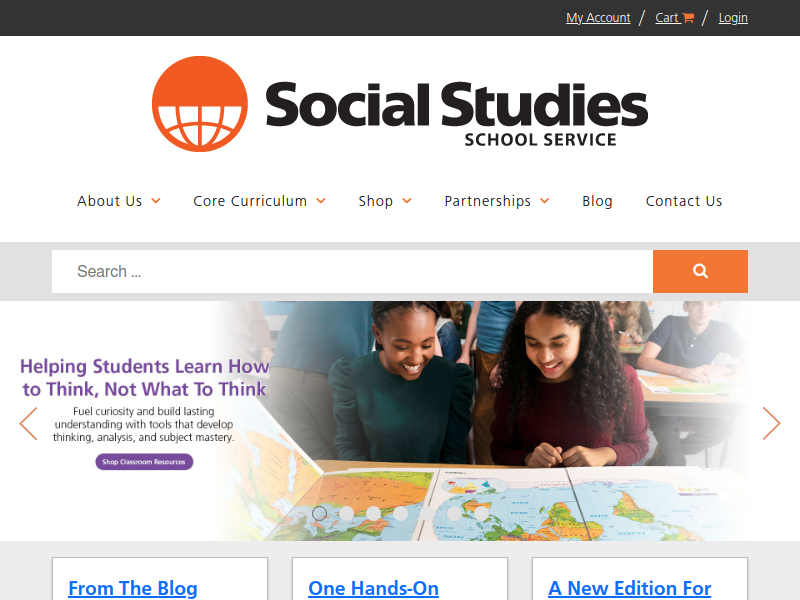Go to previous slide with left arrow
Image resolution: width=800 pixels, height=600 pixels.
pyautogui.click(x=28, y=423)
